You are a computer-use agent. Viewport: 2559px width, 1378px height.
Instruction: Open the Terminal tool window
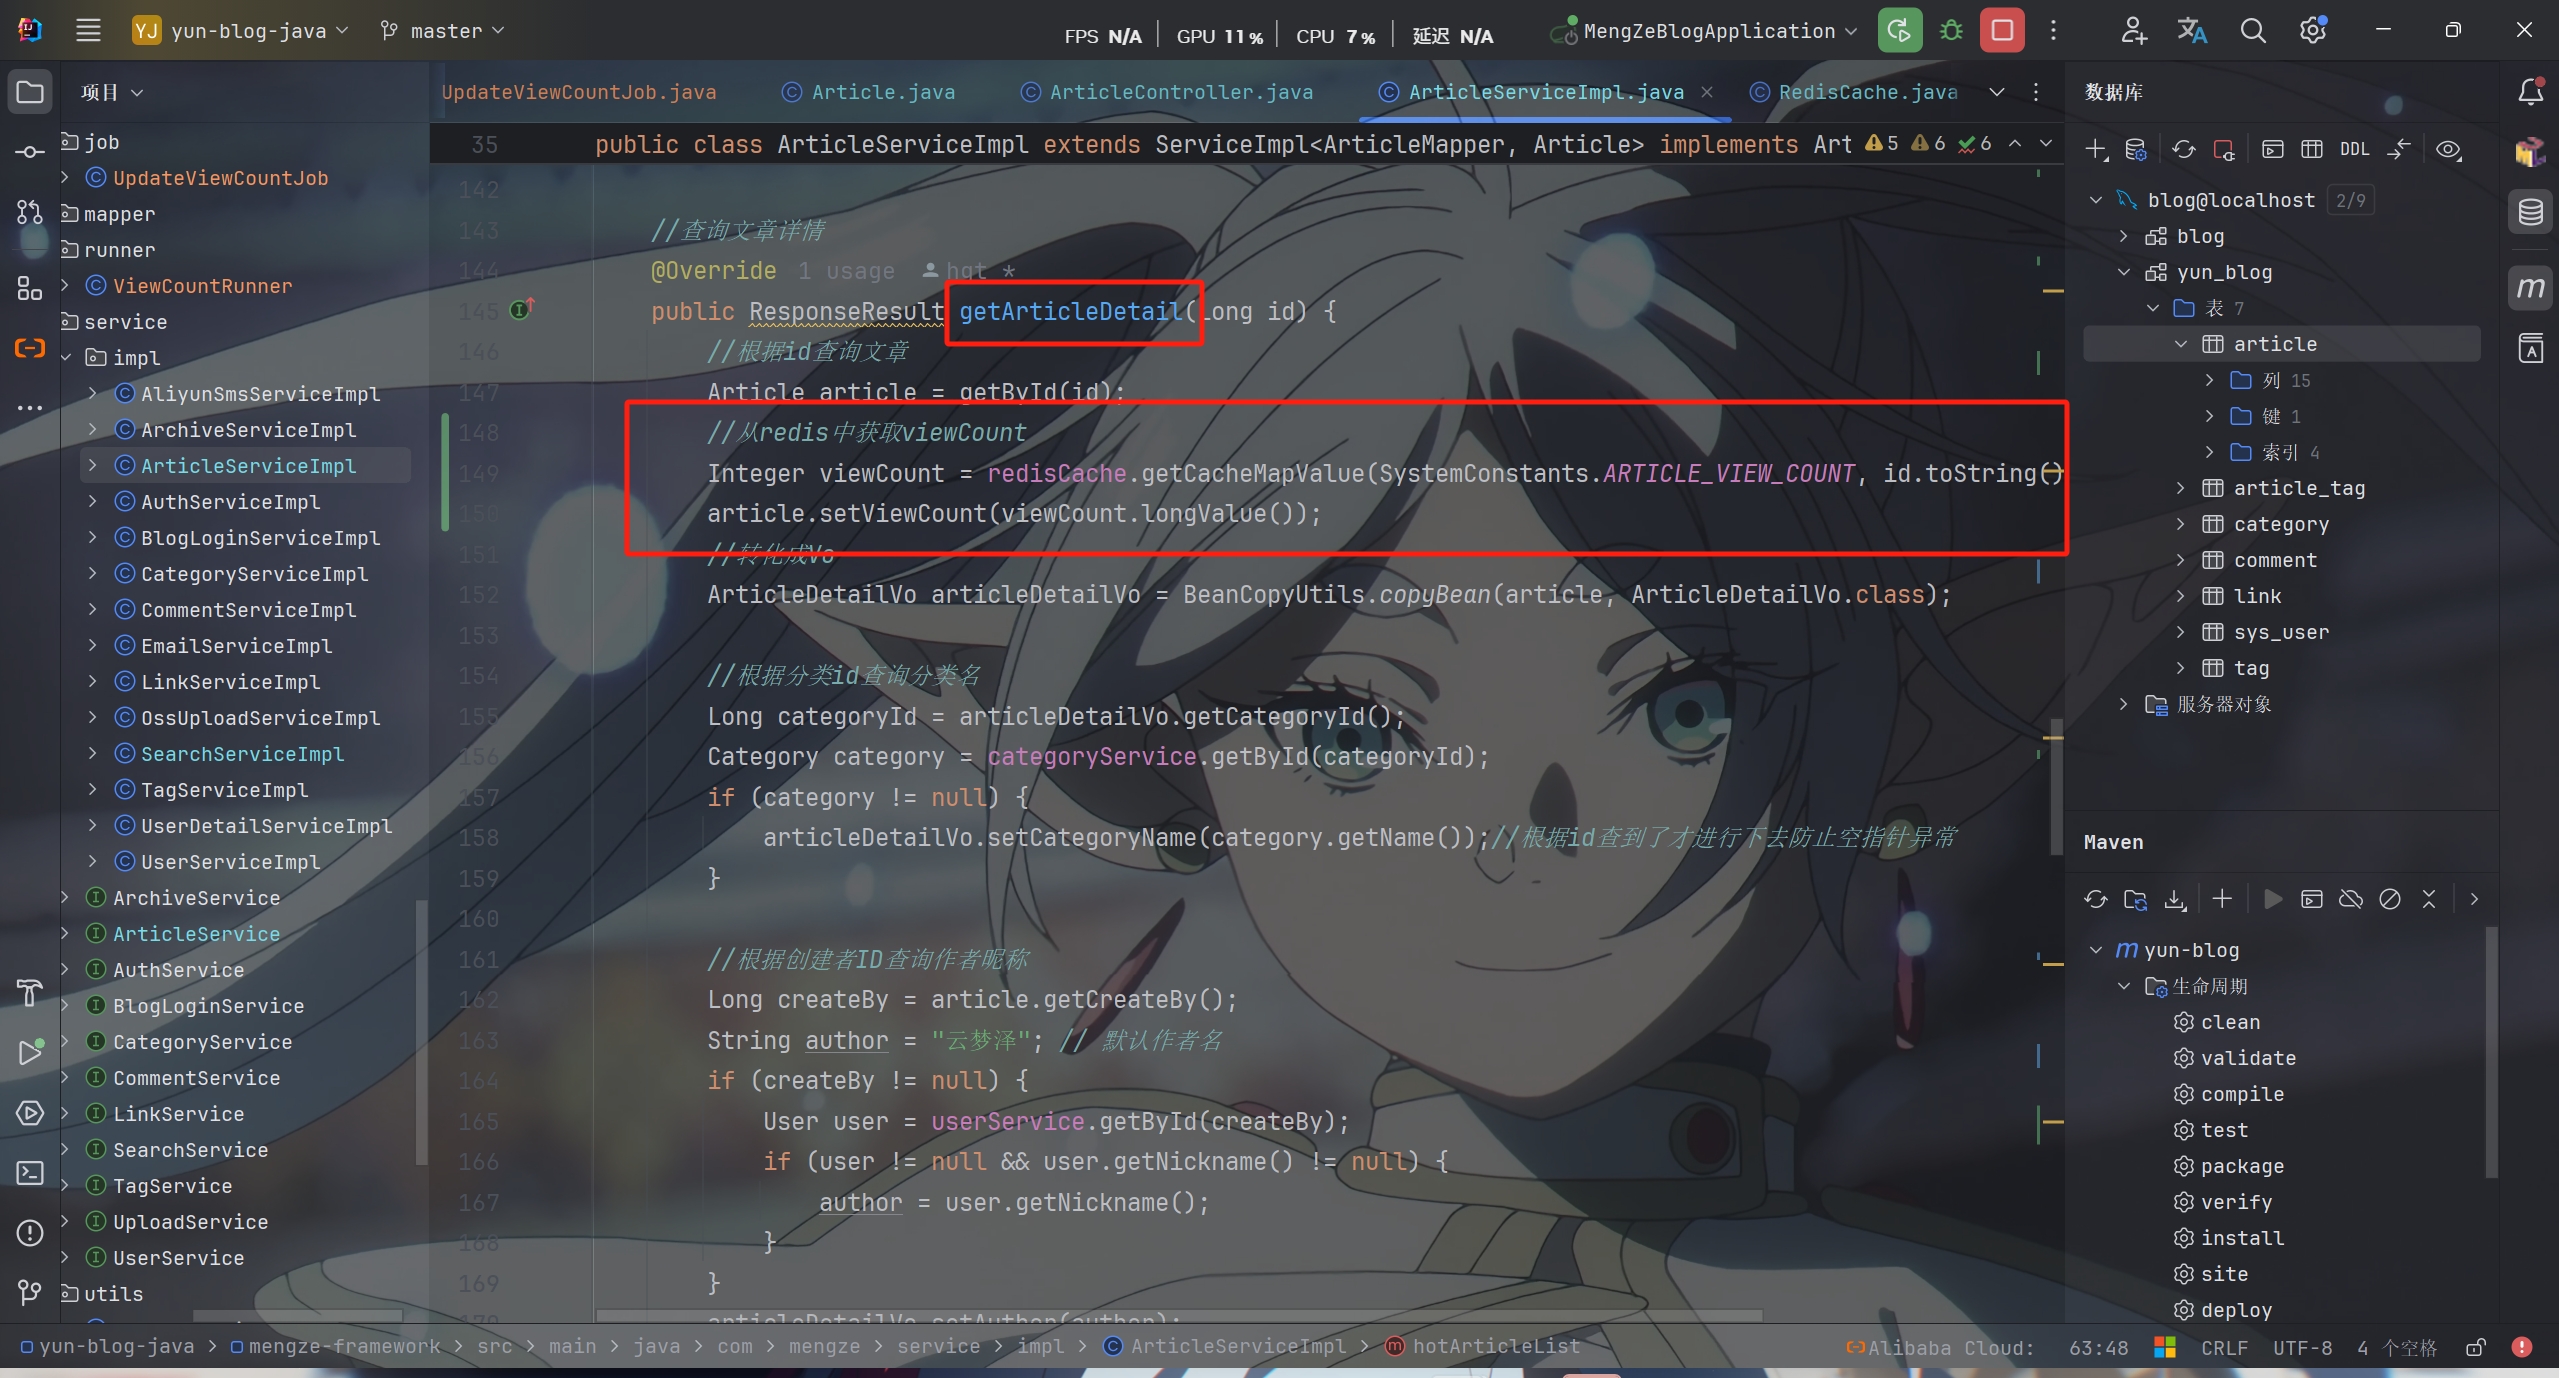[30, 1173]
